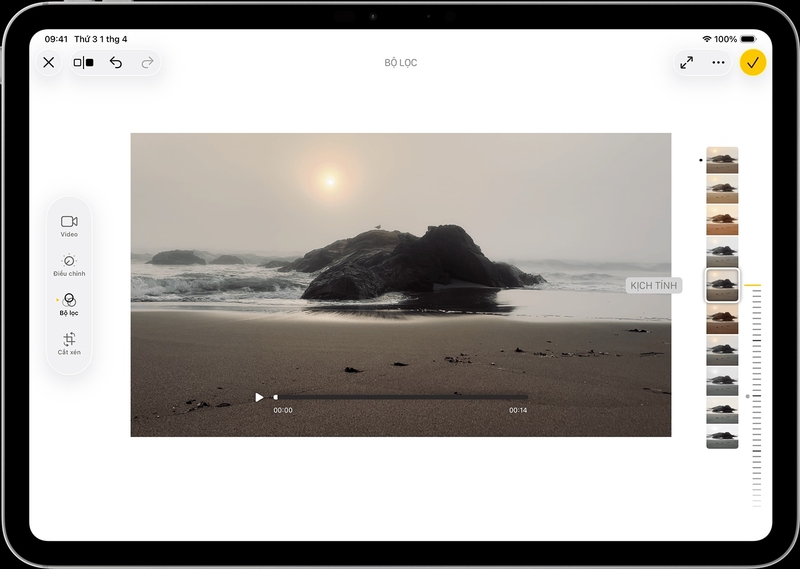Screen dimensions: 800x569
Task: Click the beach video preview frame
Action: pos(401,285)
